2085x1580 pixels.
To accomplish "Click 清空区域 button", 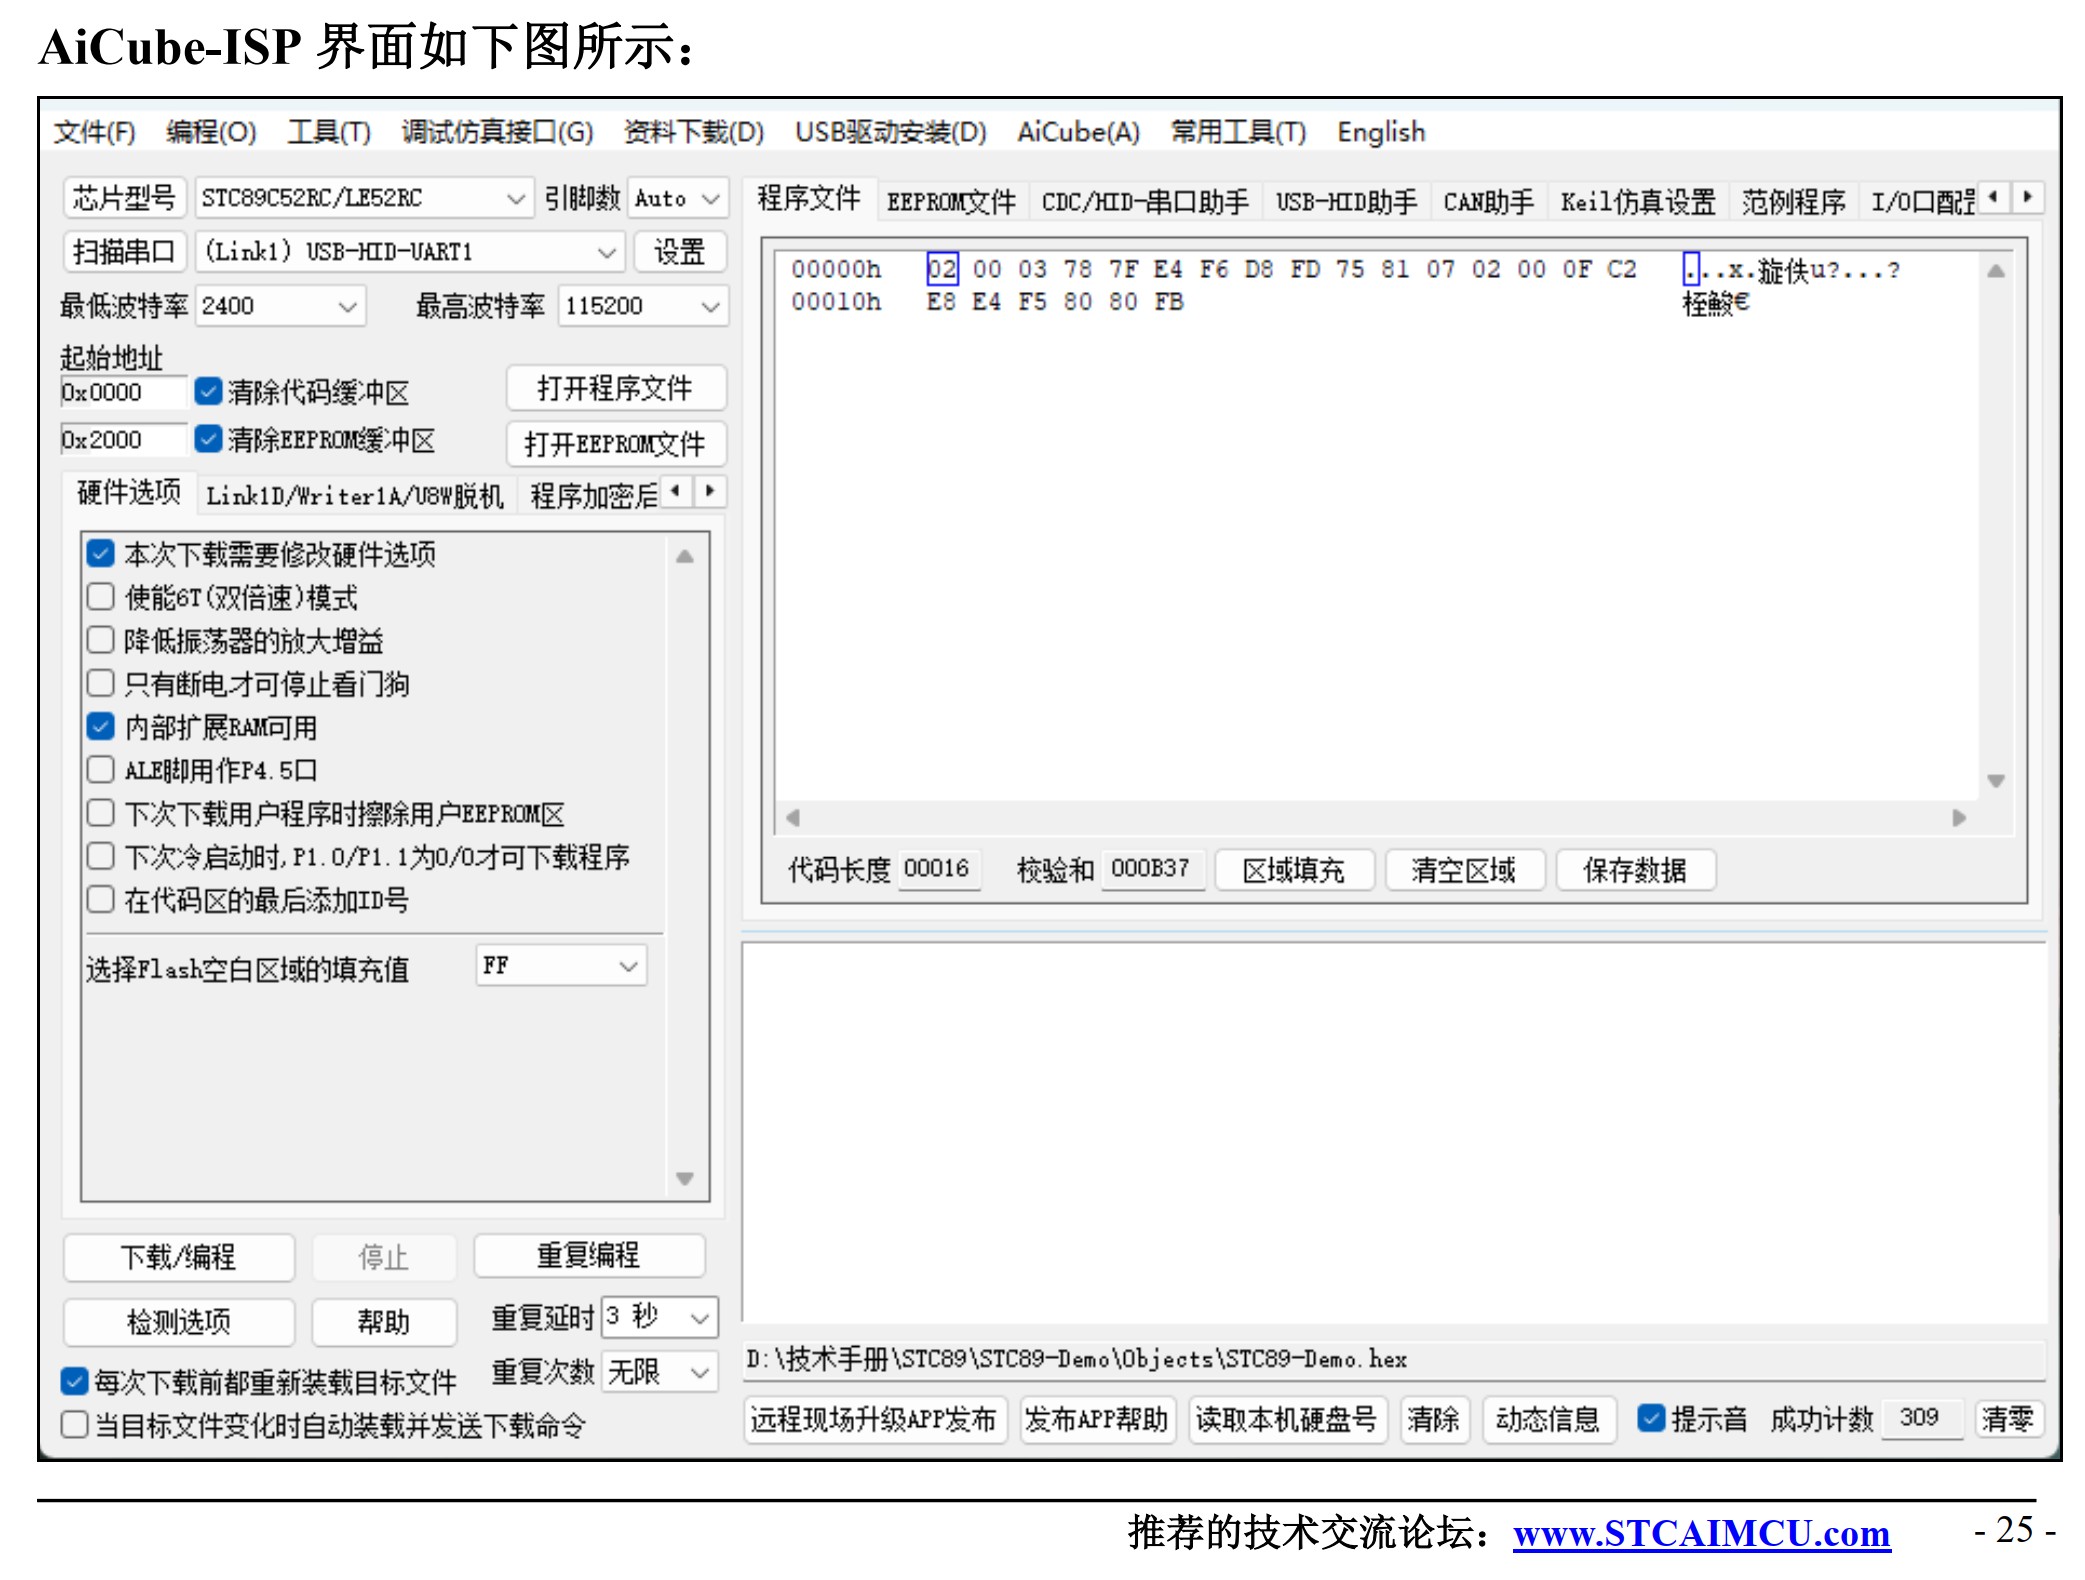I will pos(1465,870).
